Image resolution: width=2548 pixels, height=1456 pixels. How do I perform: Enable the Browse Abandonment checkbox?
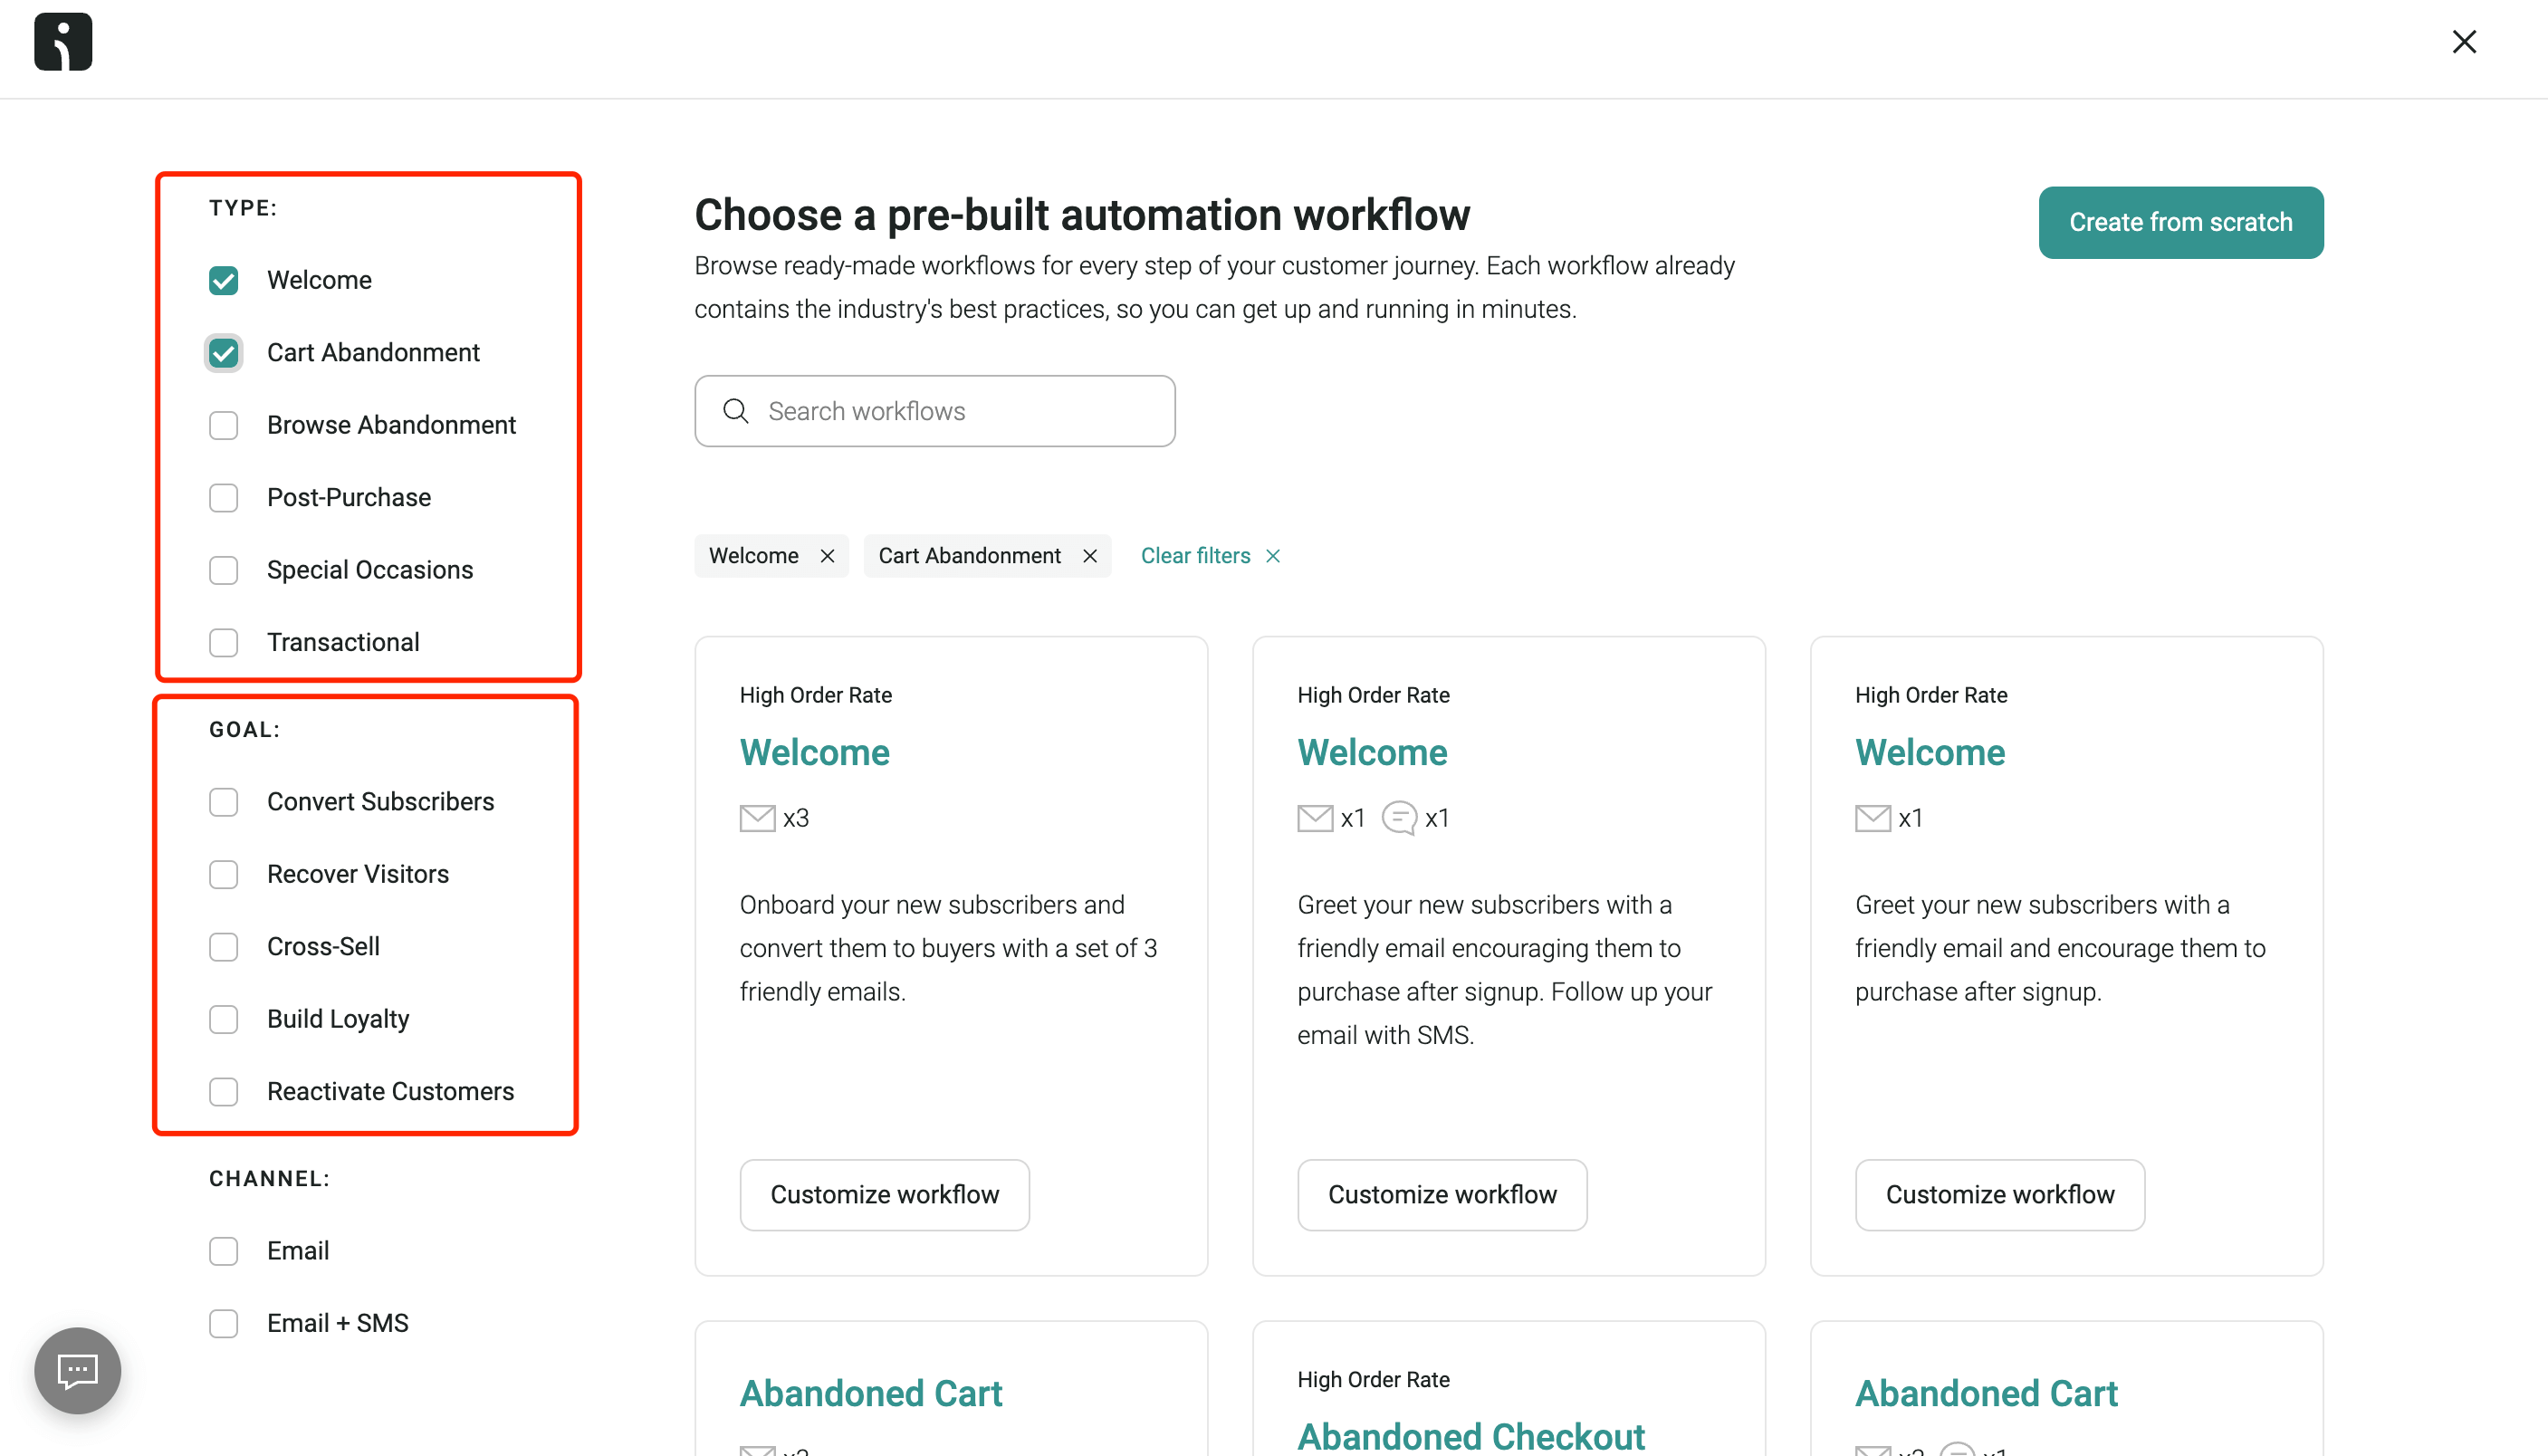click(223, 425)
